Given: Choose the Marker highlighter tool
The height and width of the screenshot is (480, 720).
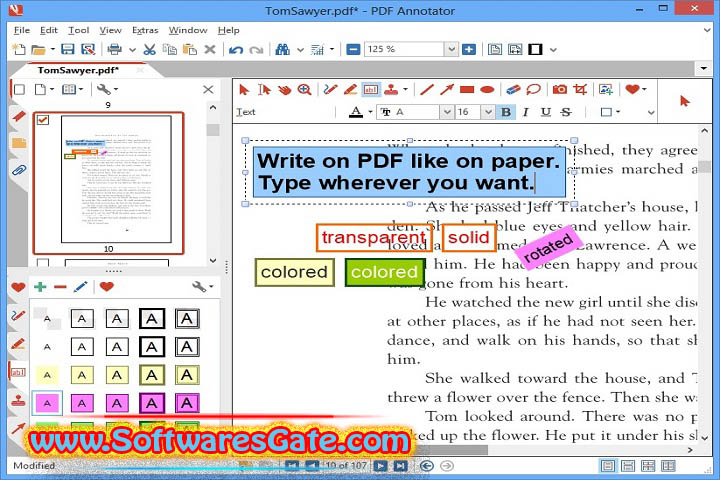Looking at the screenshot, I should [x=350, y=90].
